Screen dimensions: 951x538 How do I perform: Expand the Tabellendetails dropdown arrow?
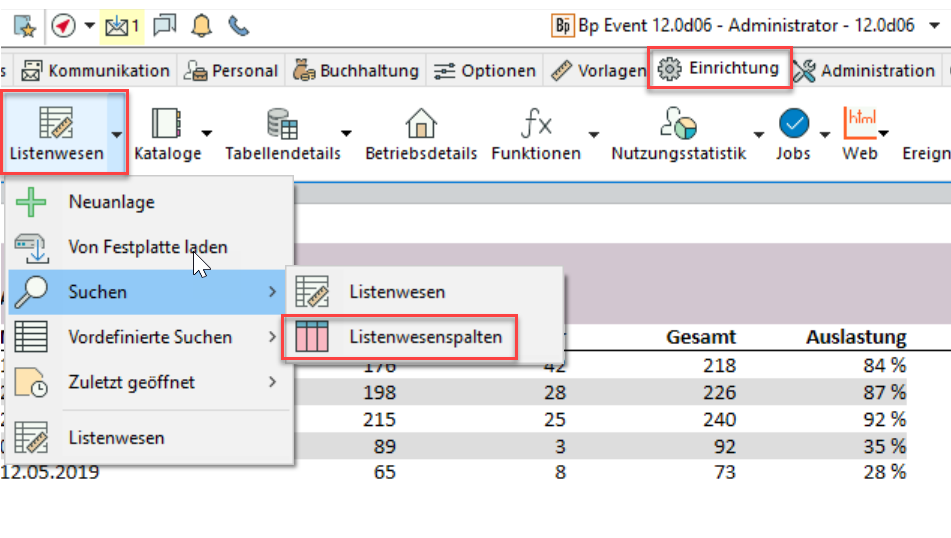pos(346,133)
